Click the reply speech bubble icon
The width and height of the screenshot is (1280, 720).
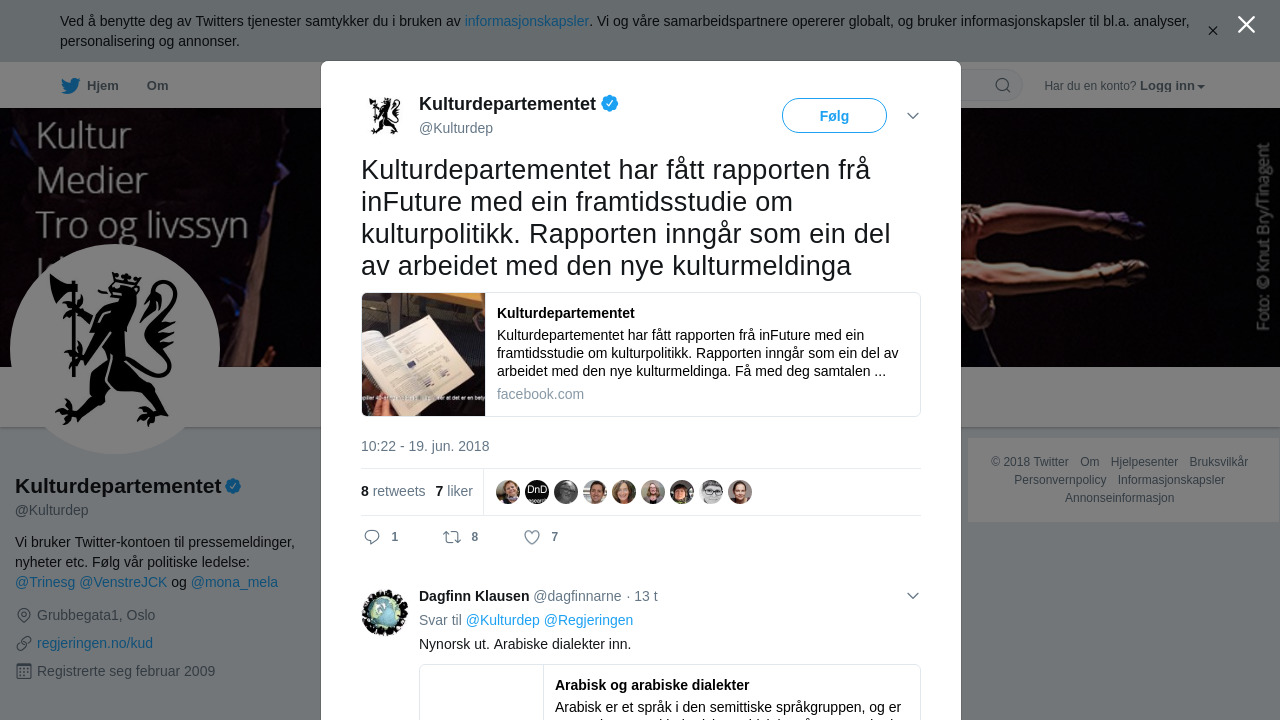372,537
